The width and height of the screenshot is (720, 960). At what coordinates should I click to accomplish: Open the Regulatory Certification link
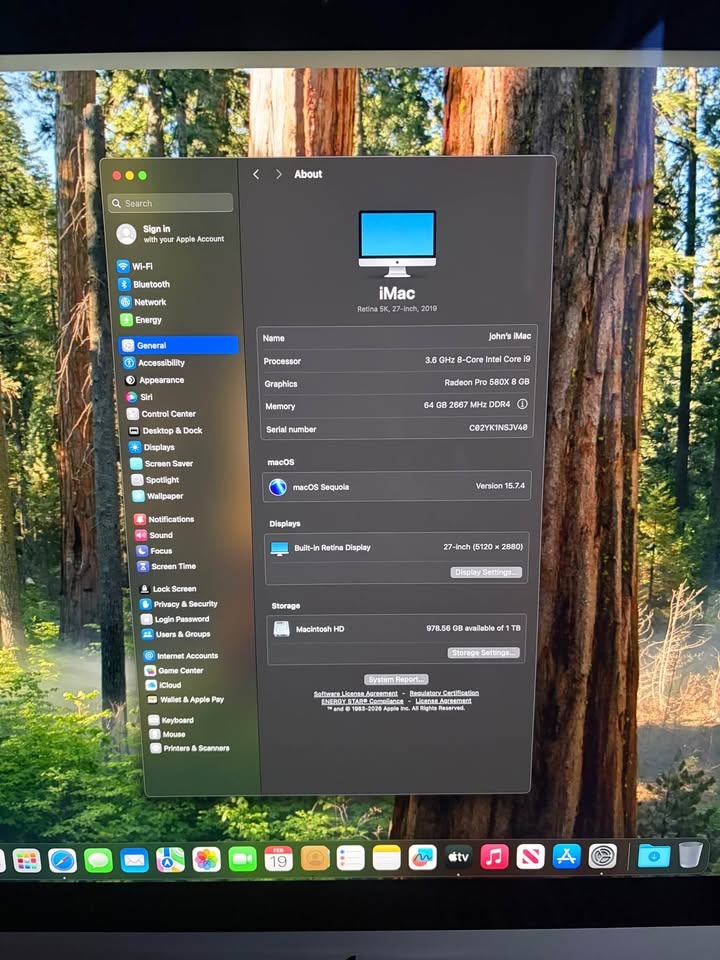point(444,693)
